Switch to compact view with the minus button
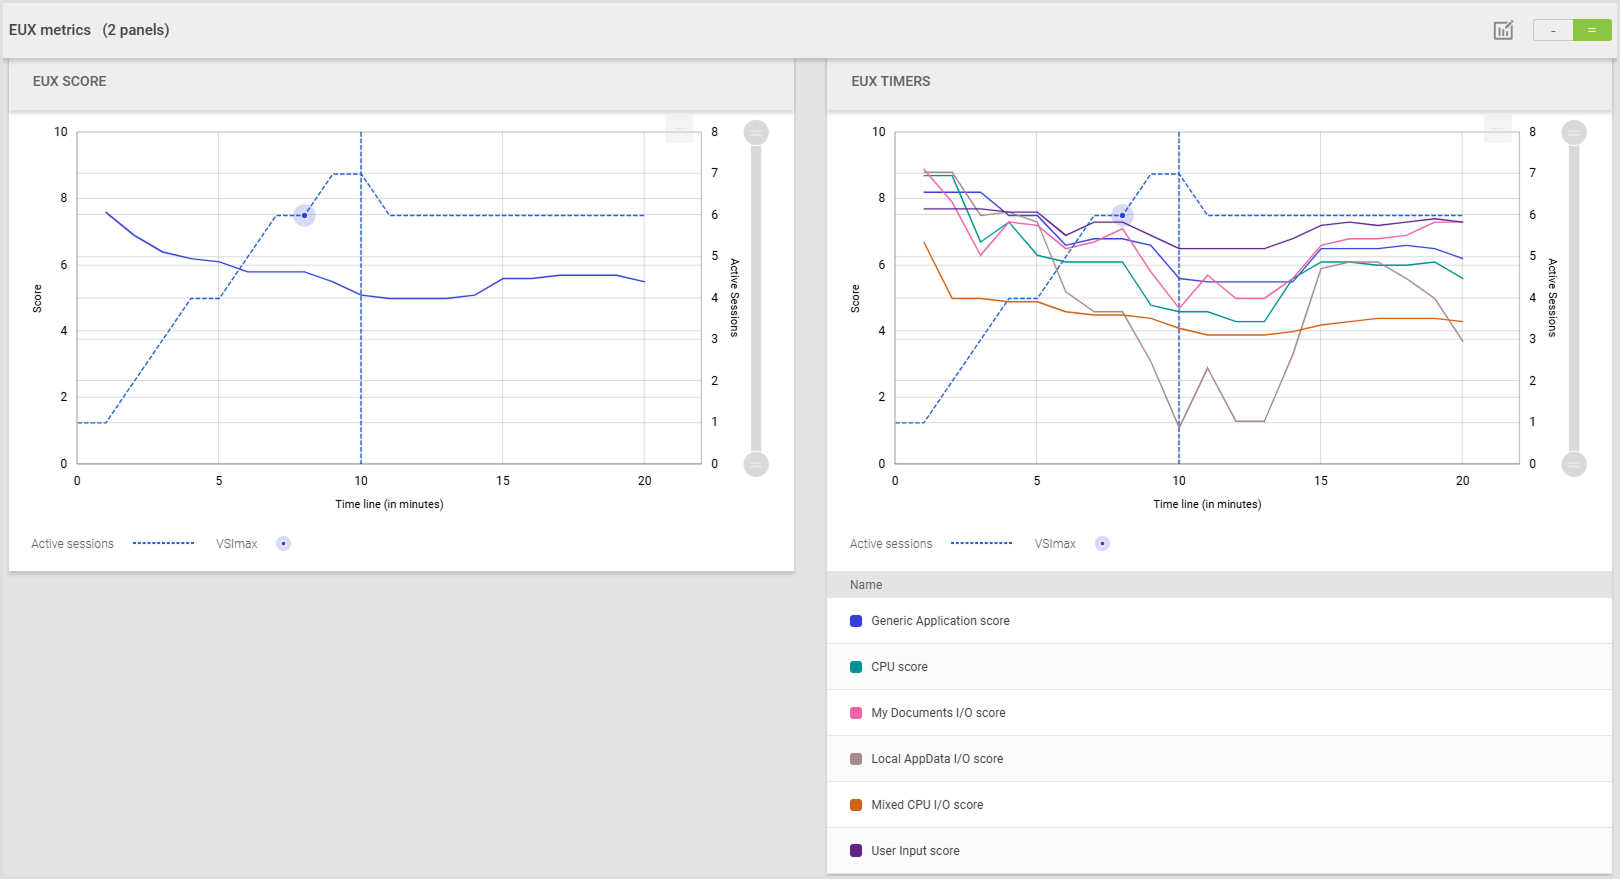 pos(1553,31)
